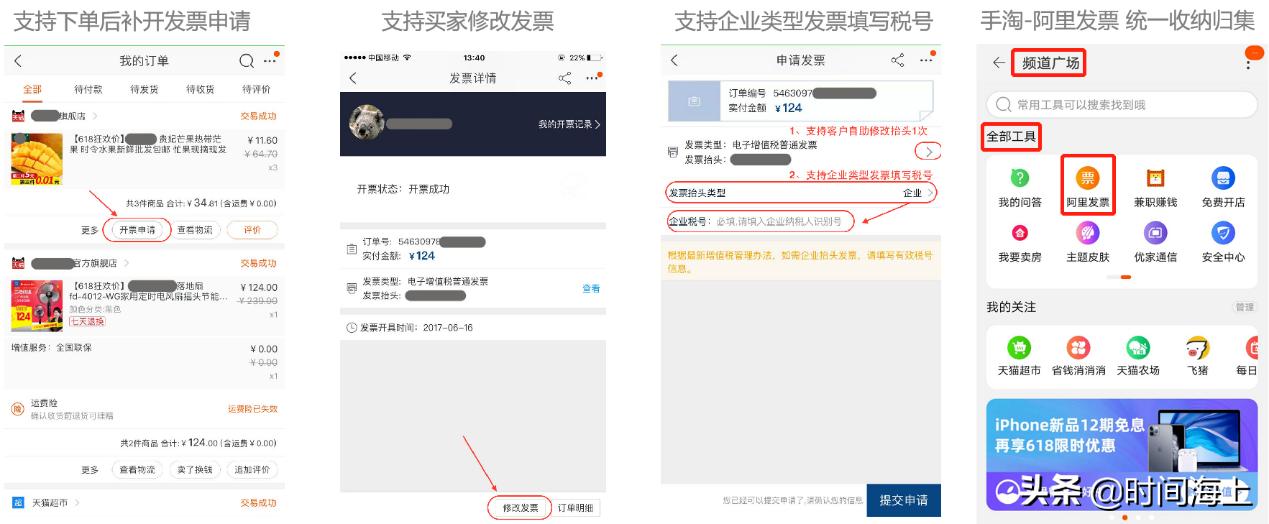The image size is (1269, 524).
Task: Tap the 运费险已失效 status text
Action: pyautogui.click(x=253, y=409)
